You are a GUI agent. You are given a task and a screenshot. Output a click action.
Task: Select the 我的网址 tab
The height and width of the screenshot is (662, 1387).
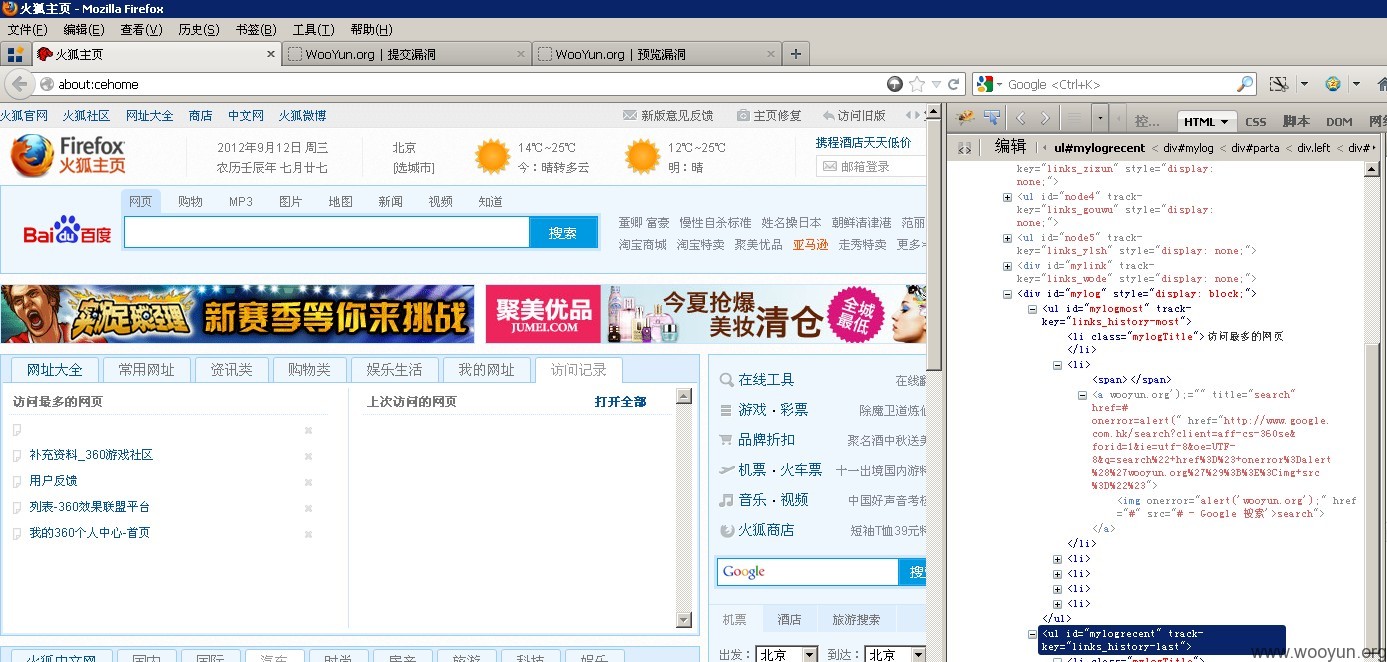[x=486, y=370]
